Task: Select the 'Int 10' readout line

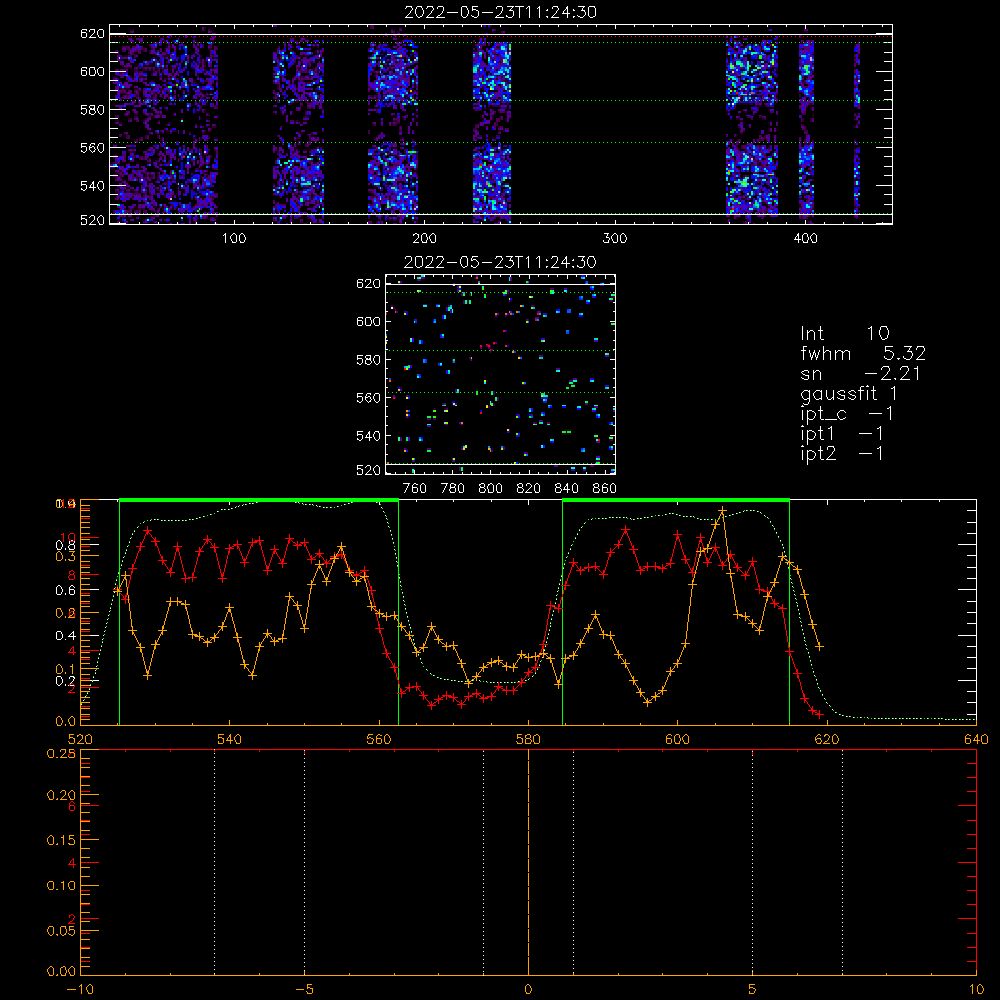Action: tap(845, 333)
